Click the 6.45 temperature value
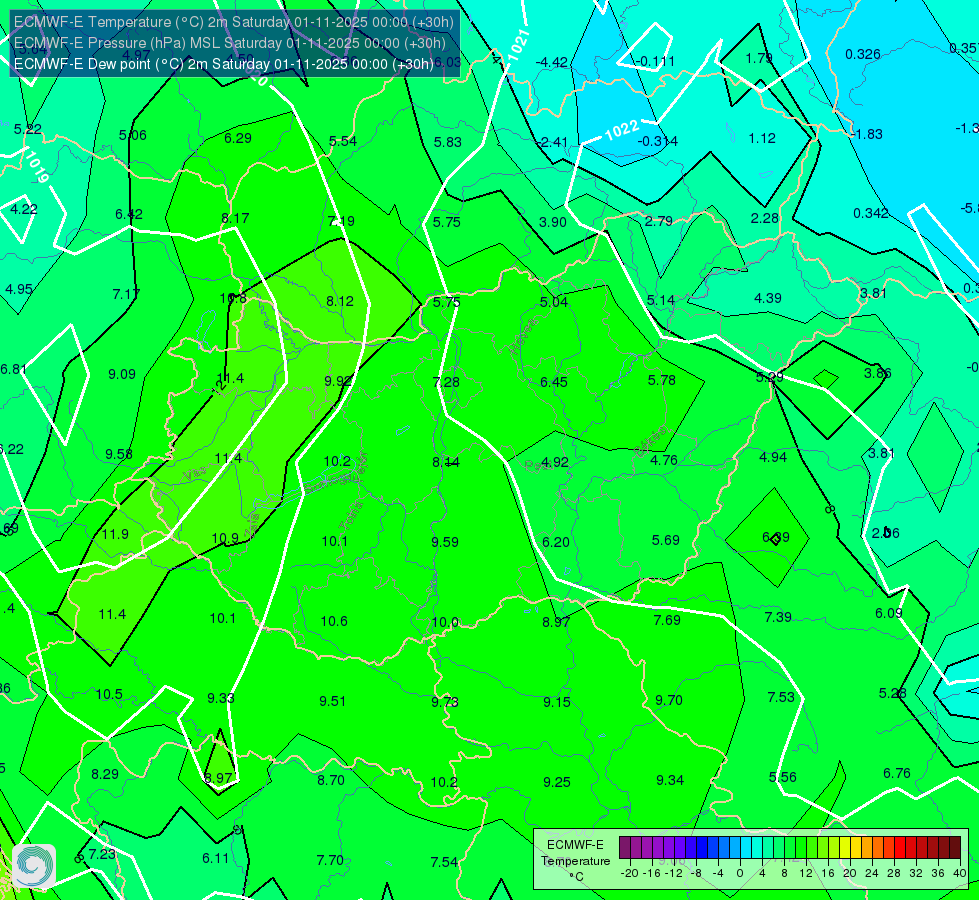 click(x=554, y=382)
